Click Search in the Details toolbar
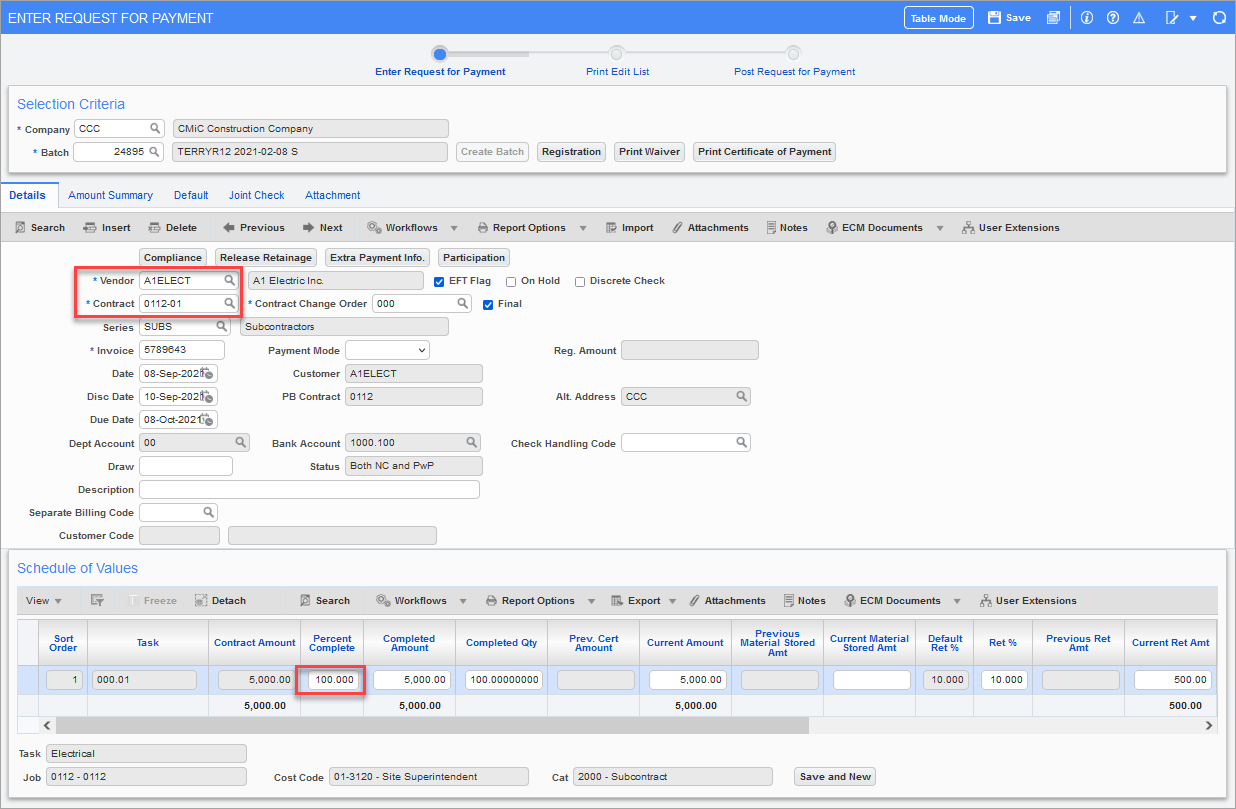Image resolution: width=1236 pixels, height=809 pixels. point(40,228)
